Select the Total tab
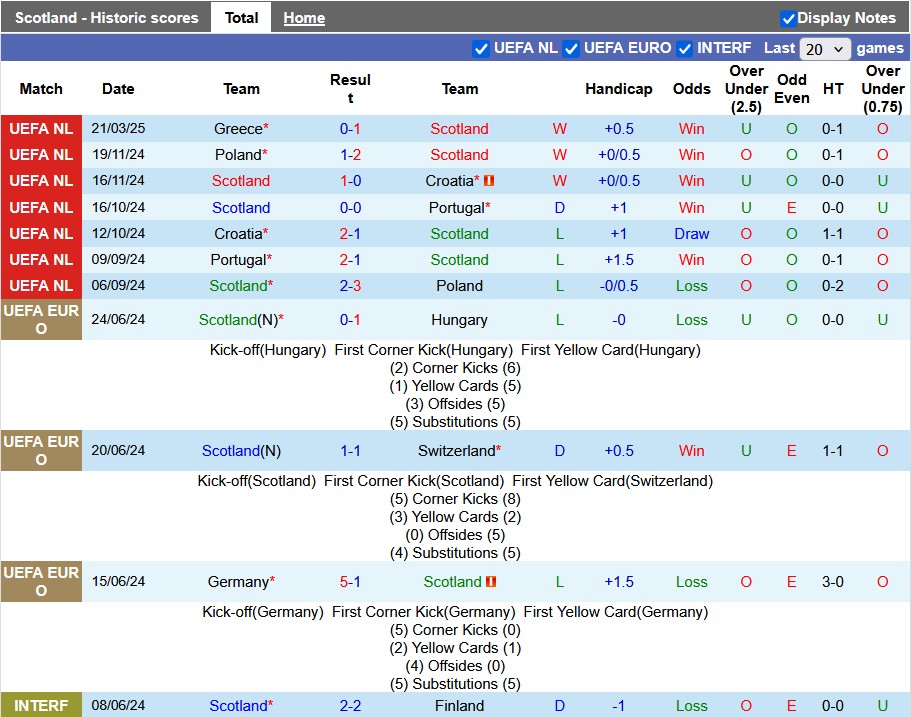911x717 pixels. pyautogui.click(x=241, y=18)
